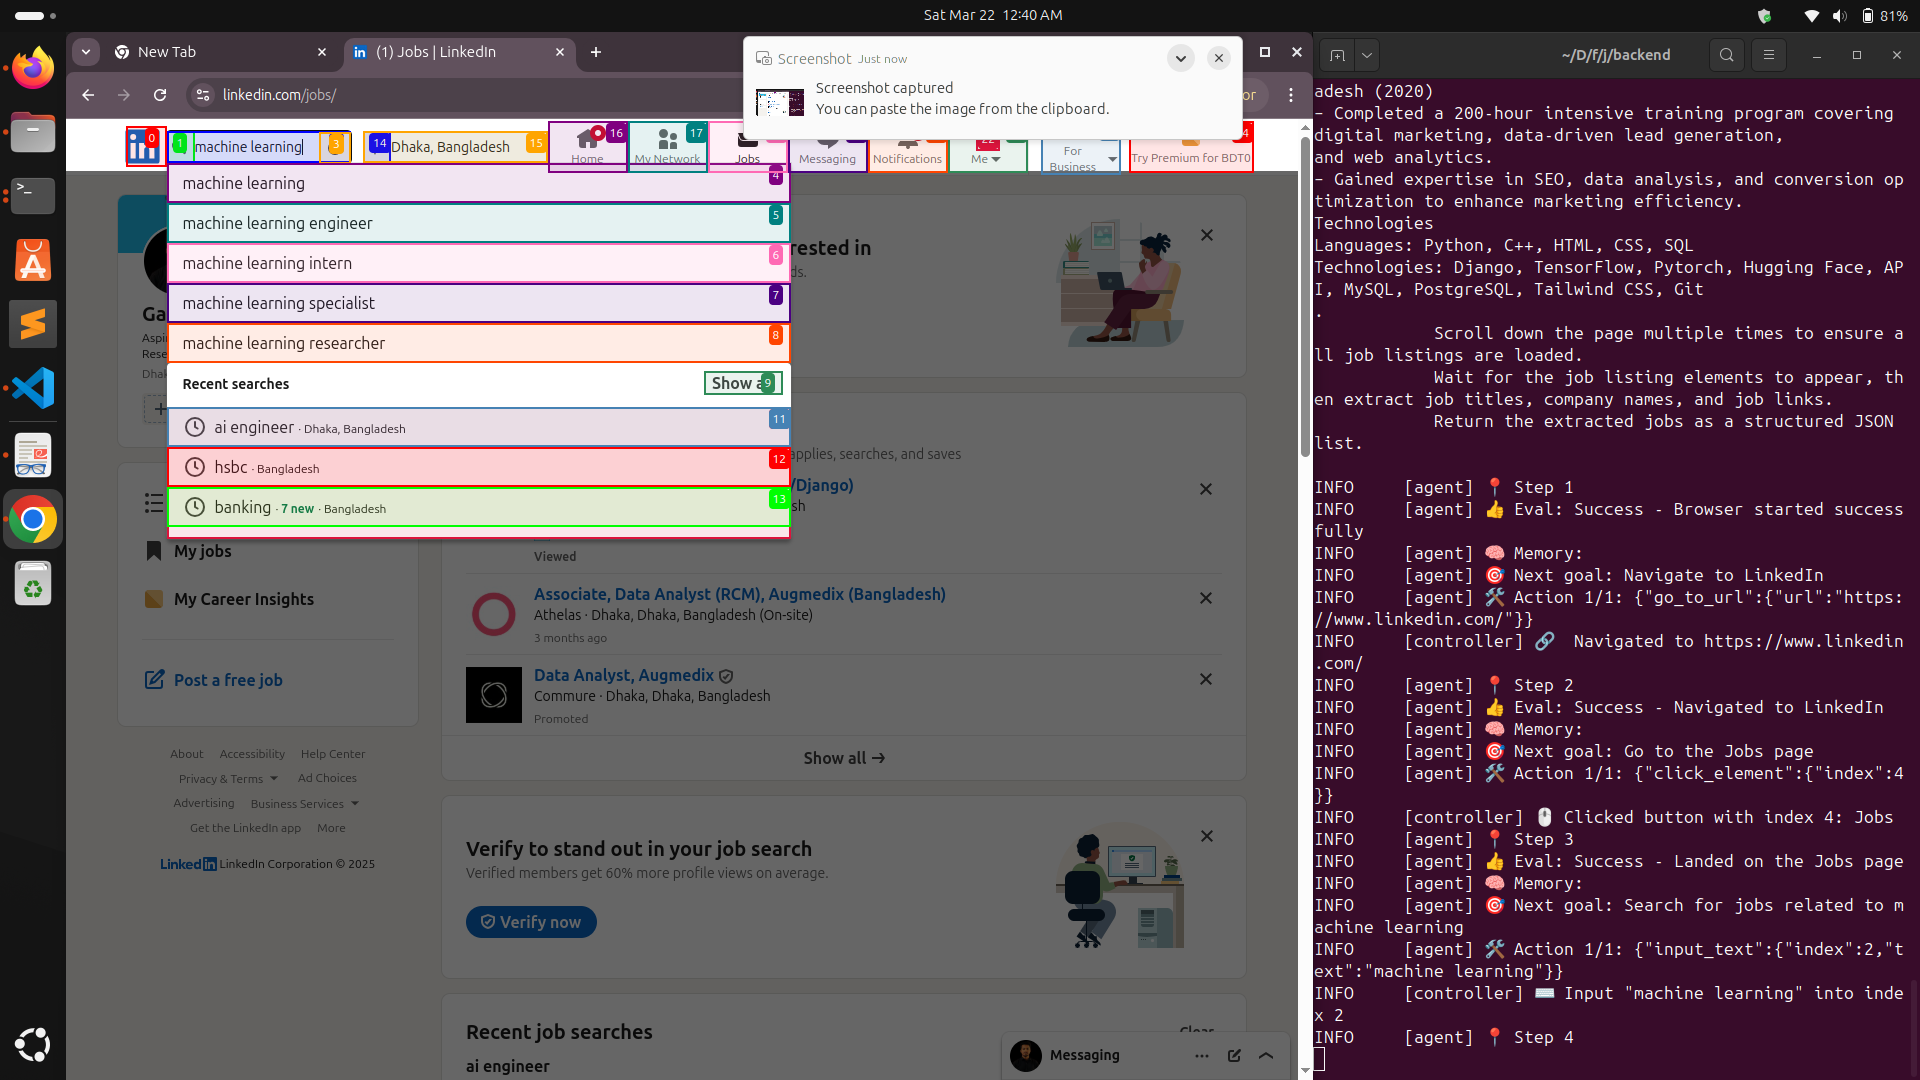The width and height of the screenshot is (1920, 1080).
Task: Open system volume indicator
Action: (x=1840, y=16)
